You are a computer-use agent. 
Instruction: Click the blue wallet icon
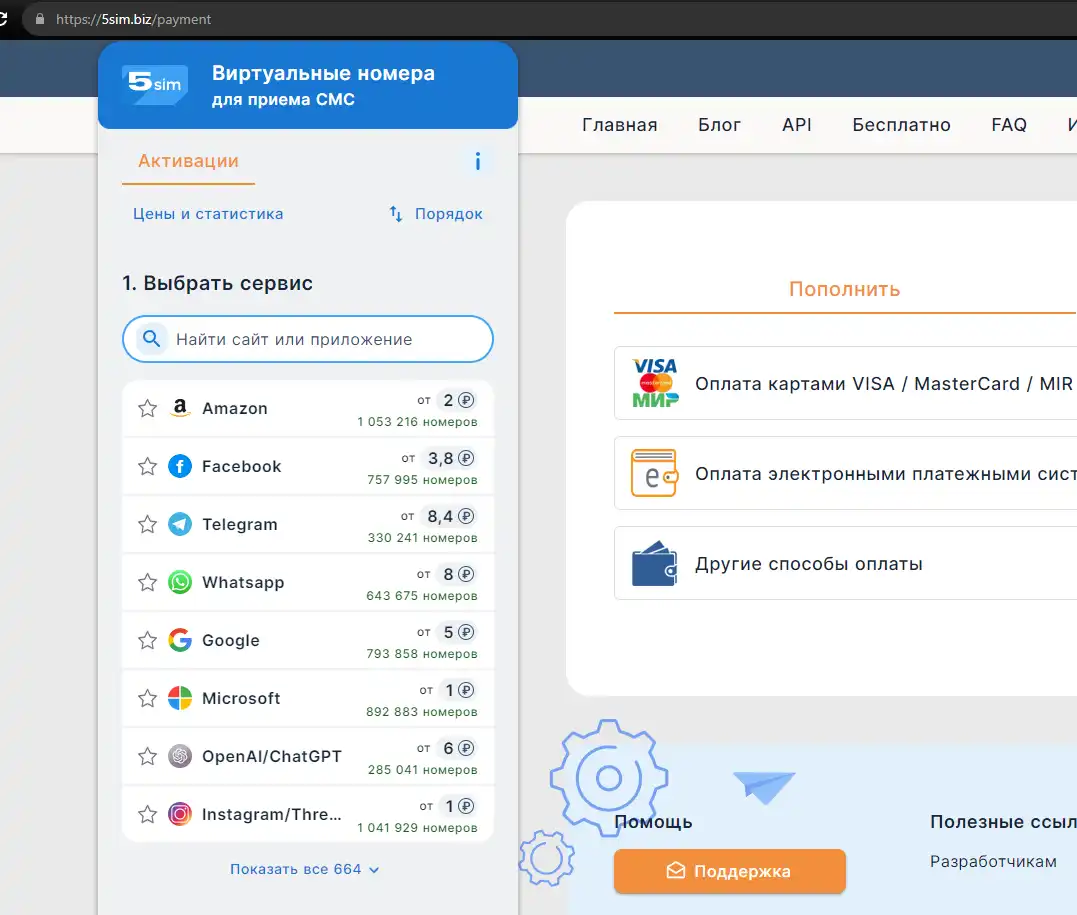coord(654,563)
